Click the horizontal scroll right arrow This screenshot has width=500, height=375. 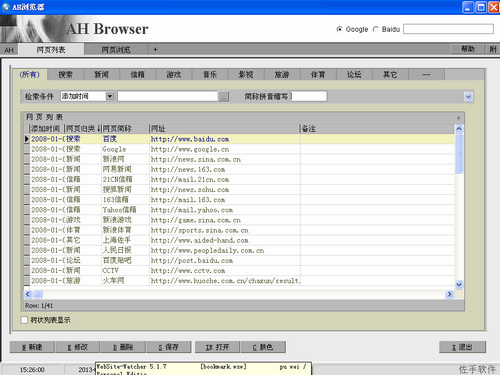[449, 294]
